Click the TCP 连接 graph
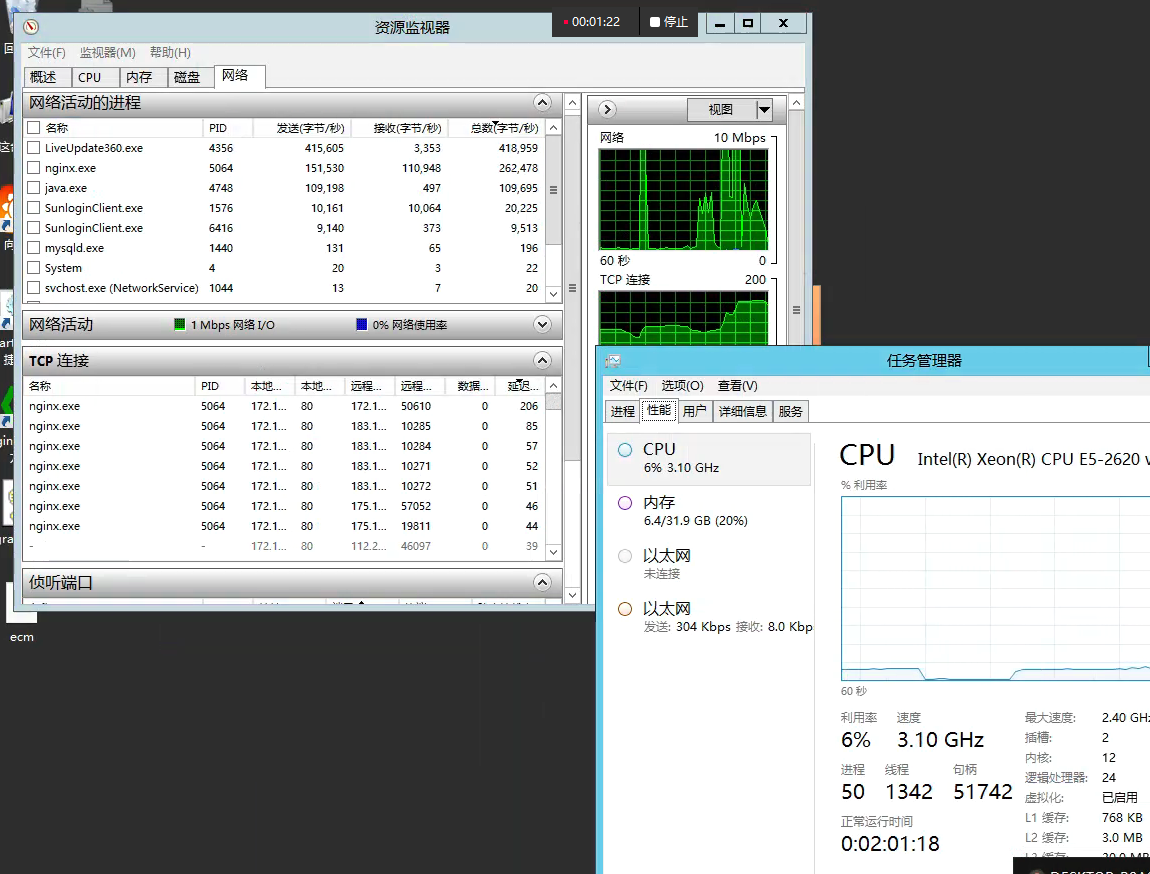This screenshot has width=1150, height=874. (684, 317)
